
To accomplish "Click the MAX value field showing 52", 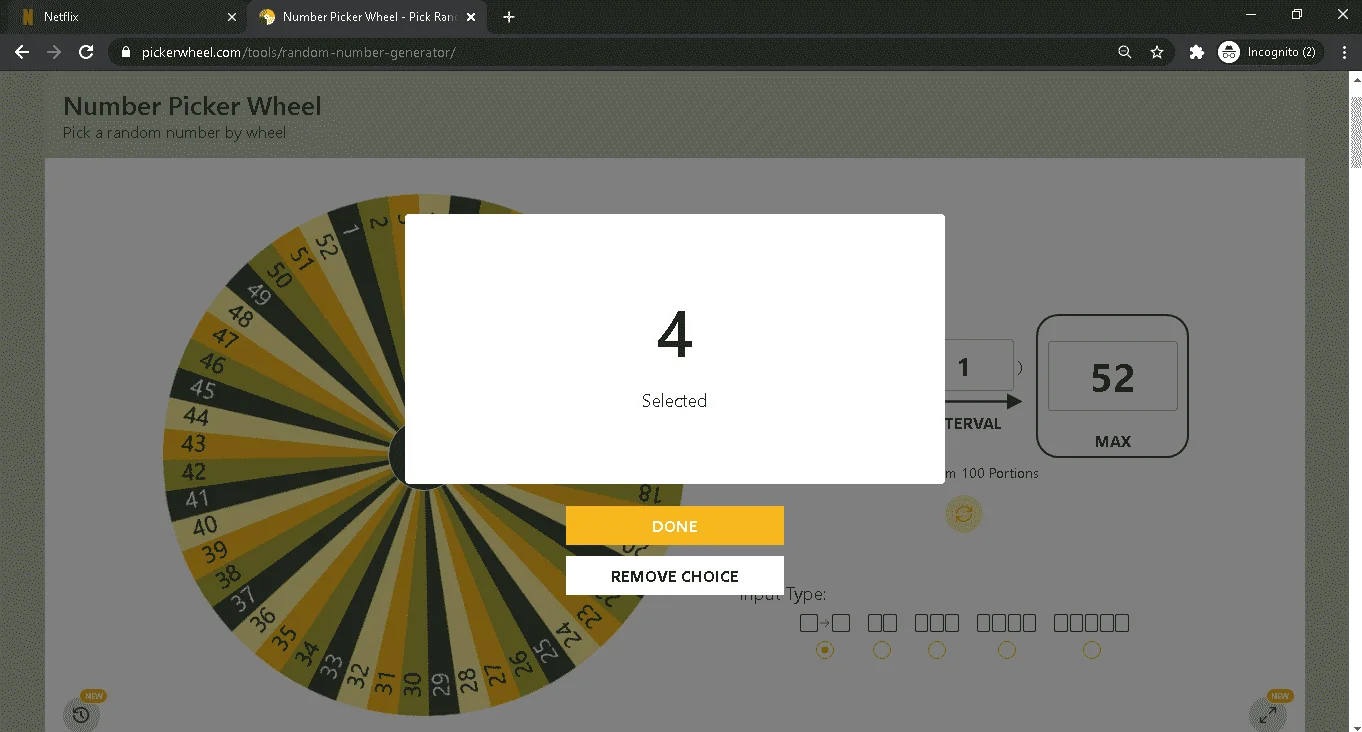I will [x=1113, y=377].
